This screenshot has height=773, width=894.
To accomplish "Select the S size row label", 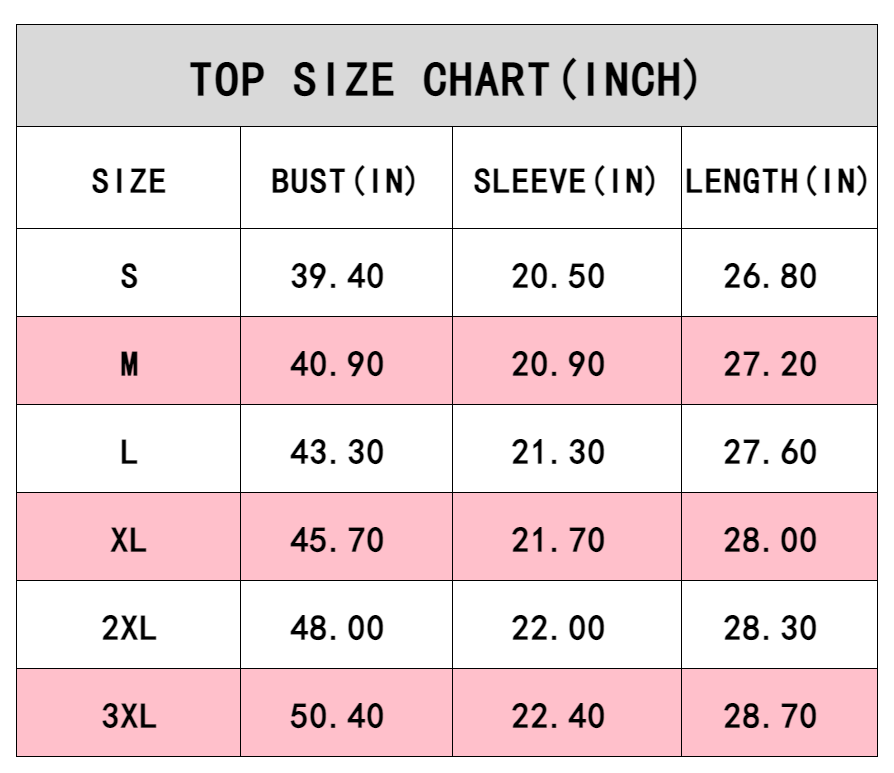I will tap(129, 276).
